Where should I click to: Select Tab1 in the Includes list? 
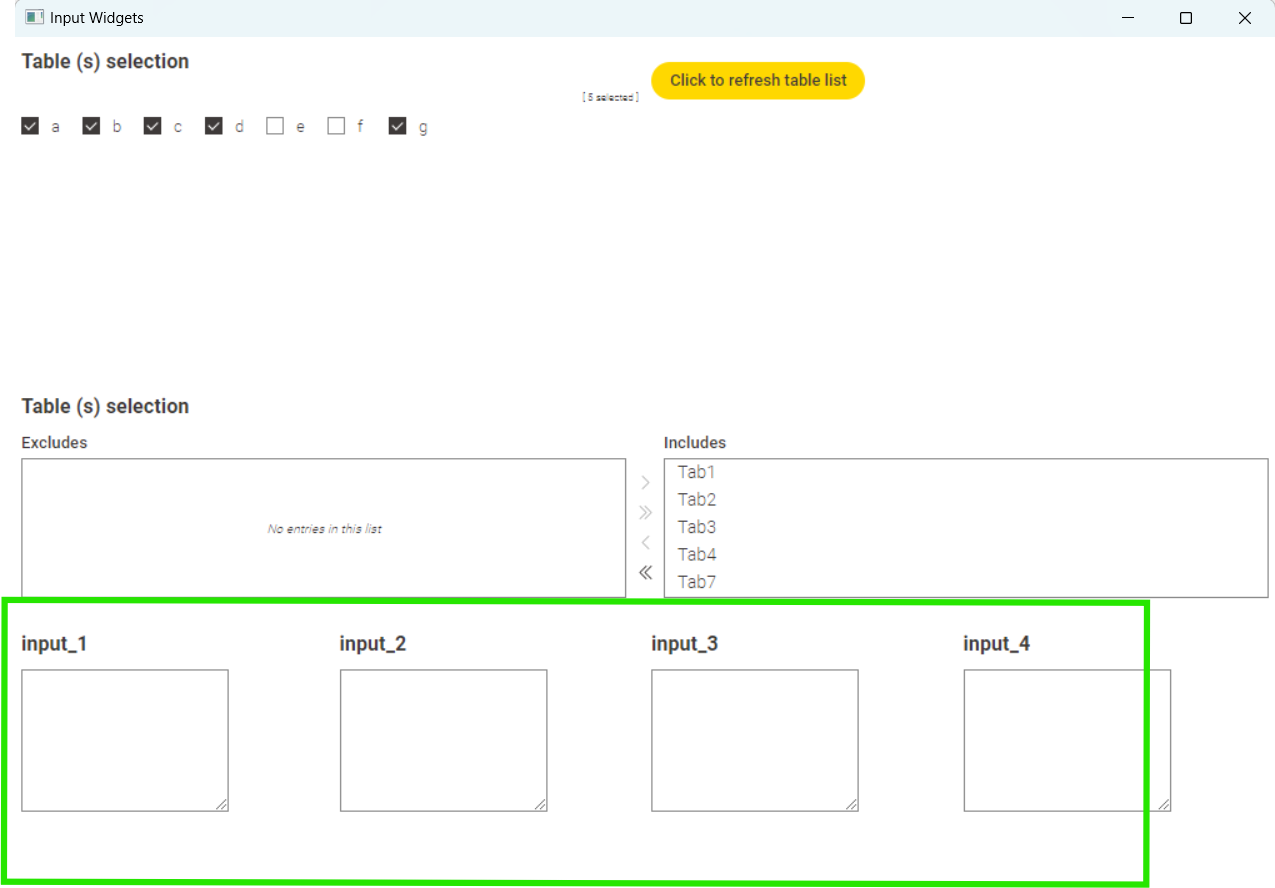click(x=697, y=472)
